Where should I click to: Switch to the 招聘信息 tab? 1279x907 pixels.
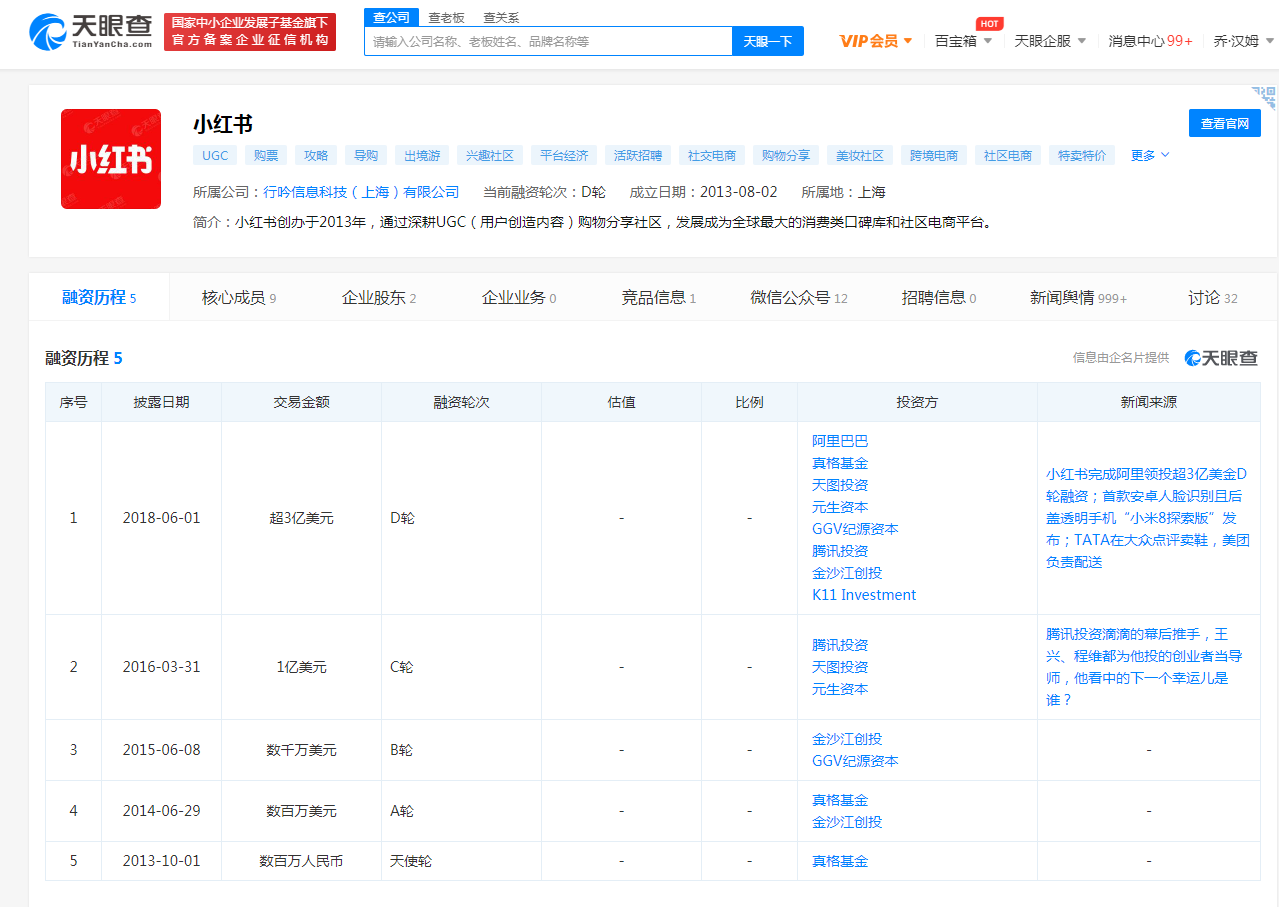click(939, 297)
